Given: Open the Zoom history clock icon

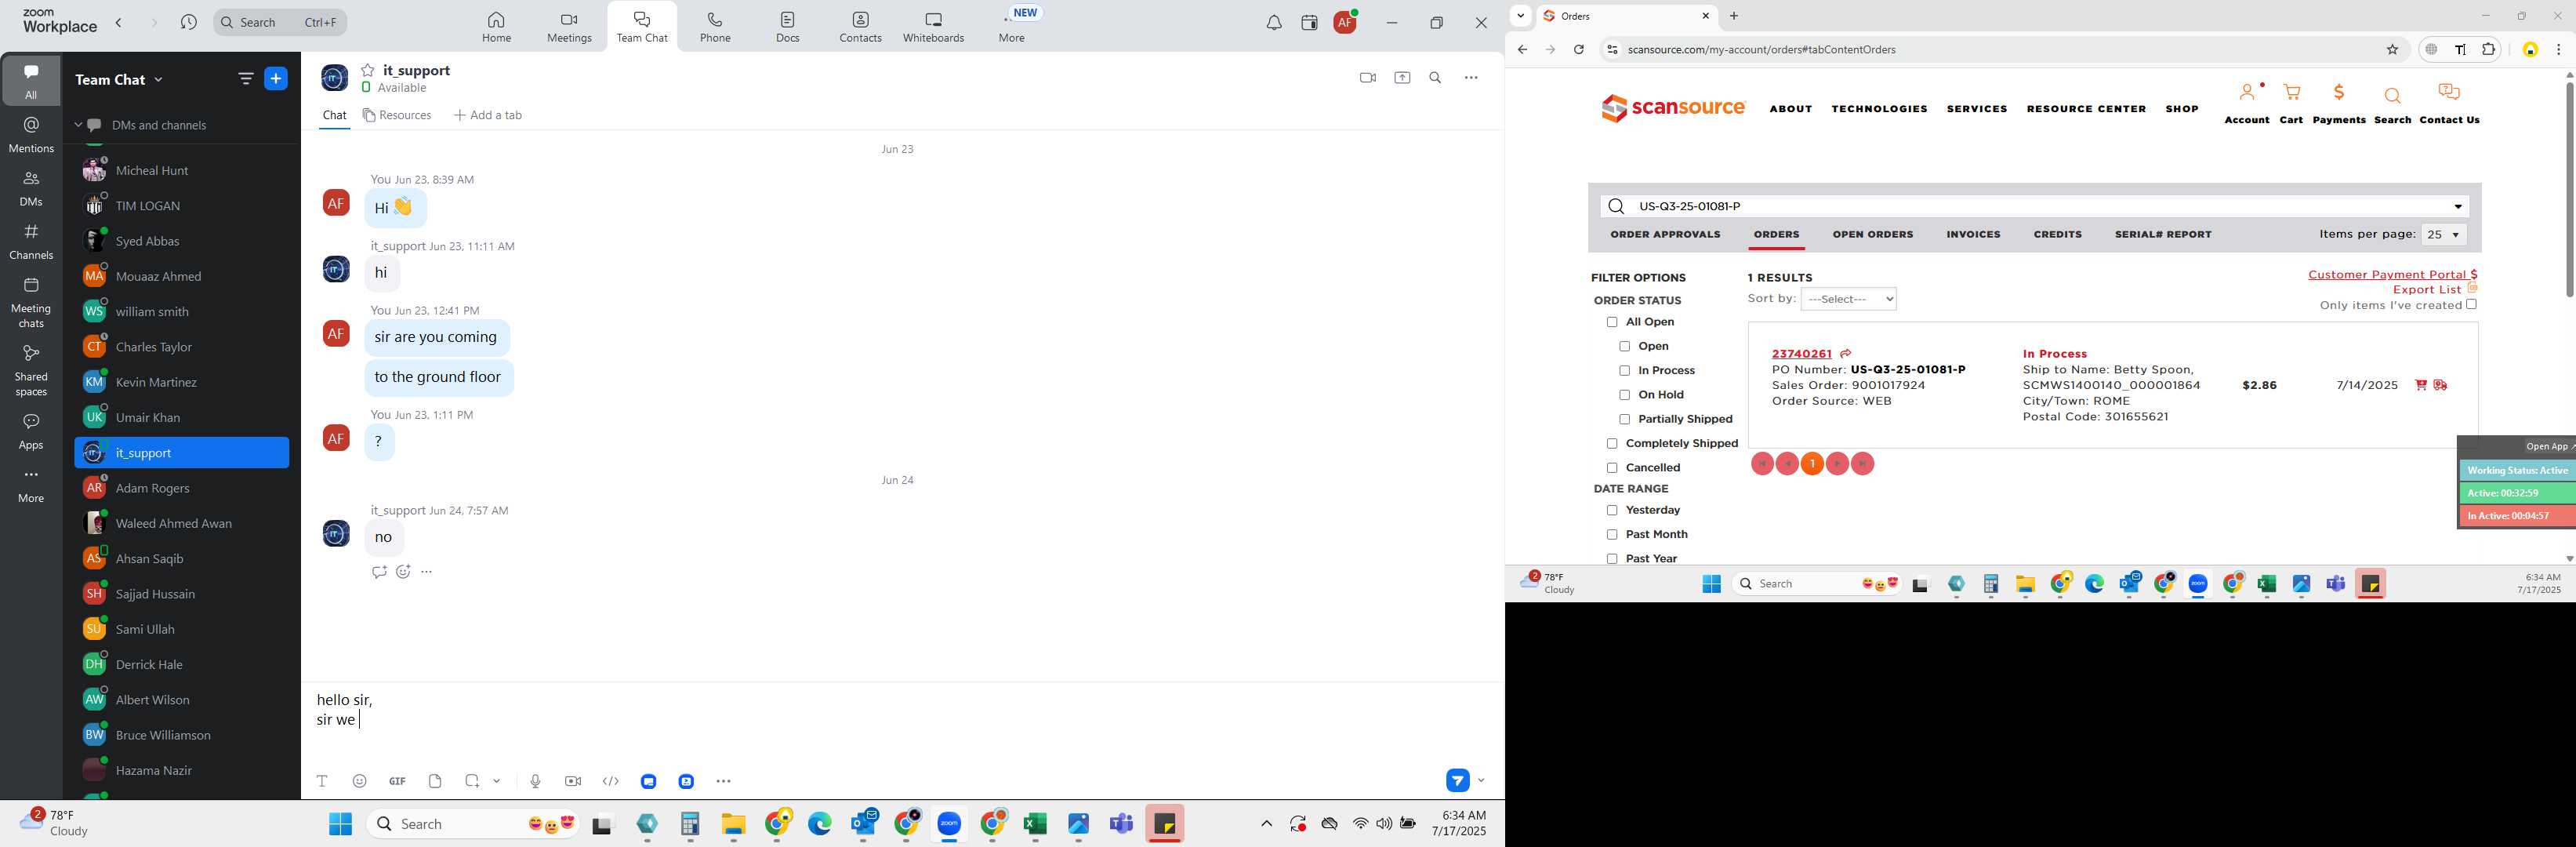Looking at the screenshot, I should pyautogui.click(x=189, y=22).
